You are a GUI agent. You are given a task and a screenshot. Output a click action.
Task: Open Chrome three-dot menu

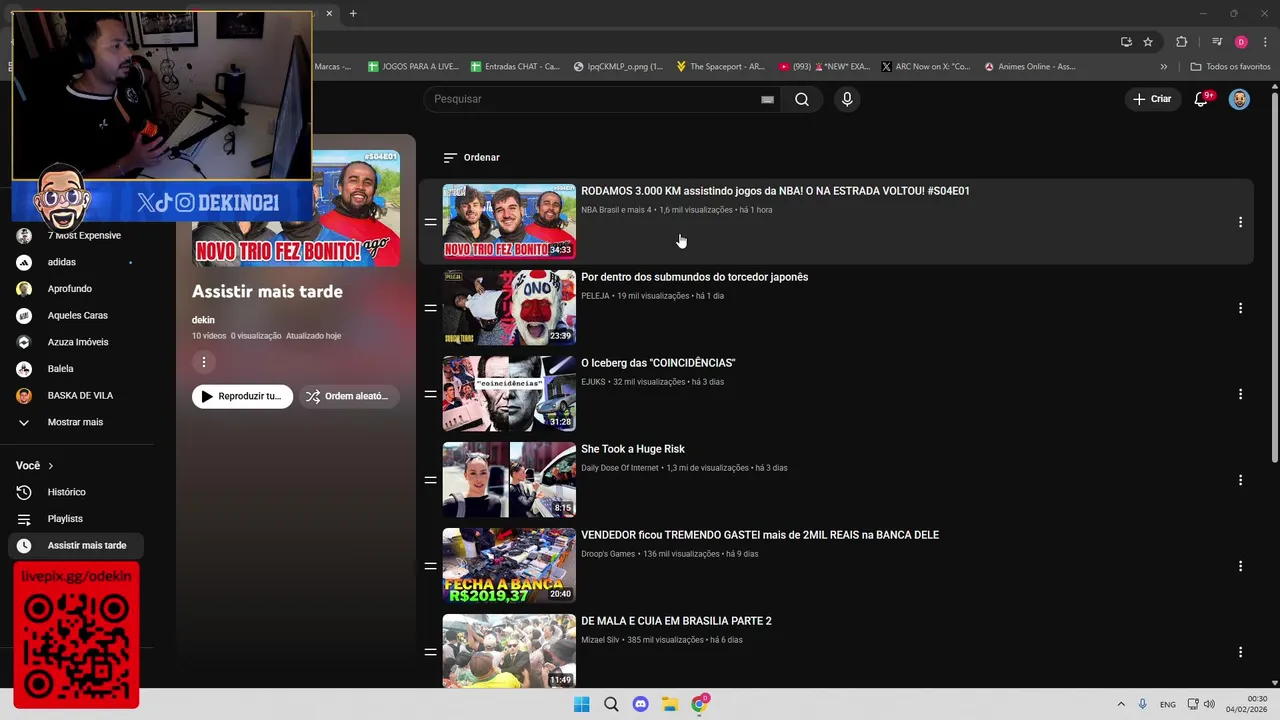pyautogui.click(x=1265, y=42)
